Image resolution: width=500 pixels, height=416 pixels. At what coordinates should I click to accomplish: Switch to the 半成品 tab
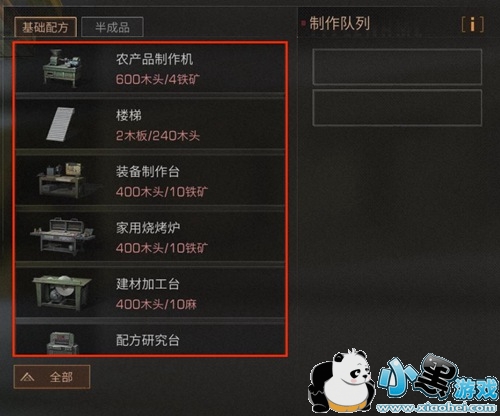point(112,27)
